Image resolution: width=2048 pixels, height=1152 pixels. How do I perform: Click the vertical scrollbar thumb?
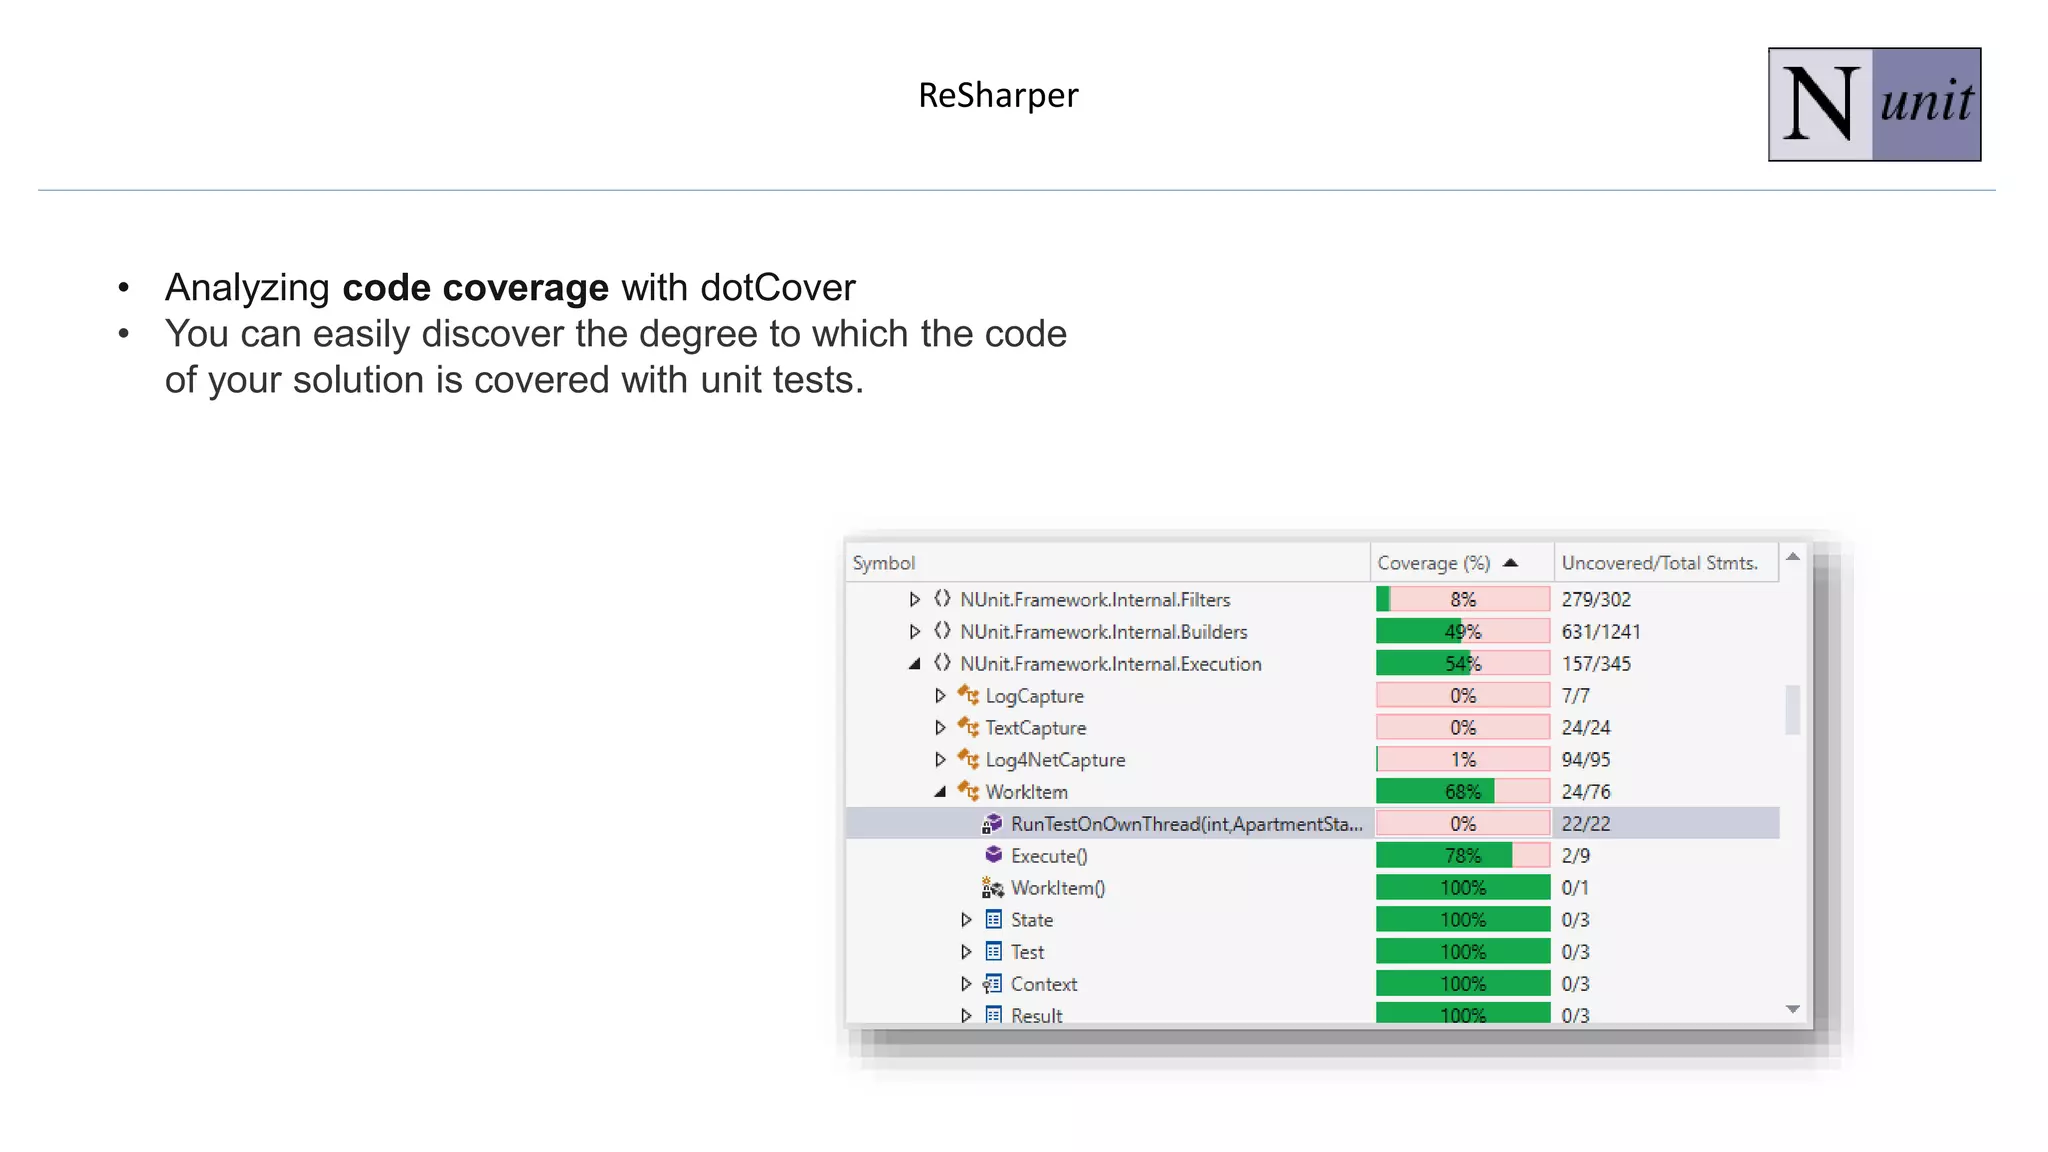click(x=1793, y=709)
